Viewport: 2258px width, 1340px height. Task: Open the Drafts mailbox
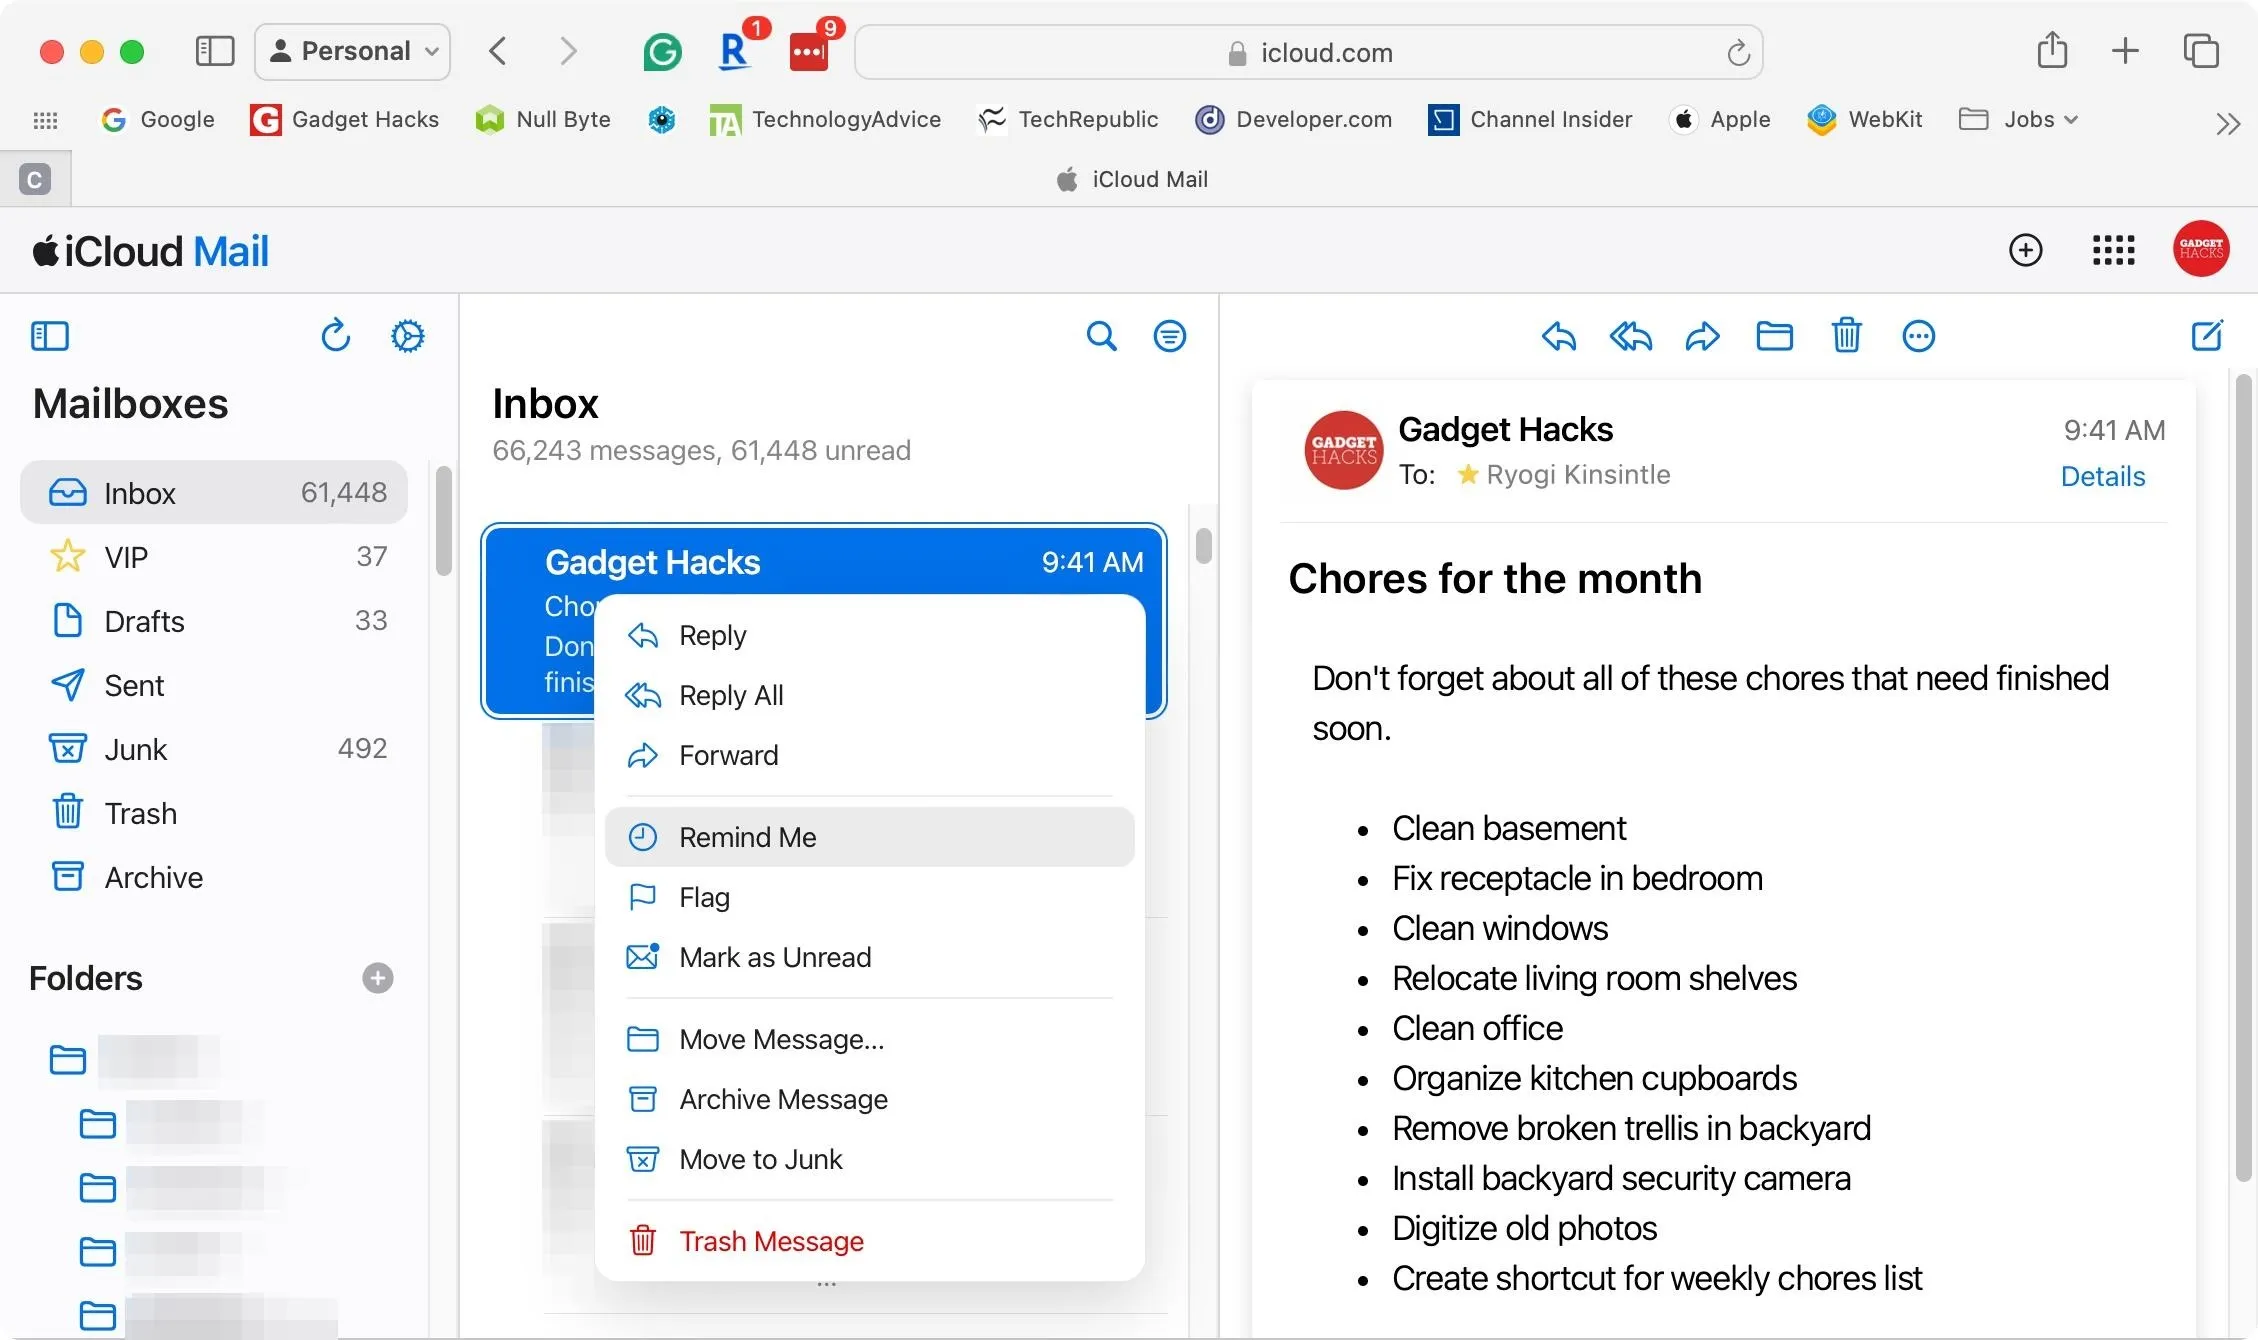[214, 621]
